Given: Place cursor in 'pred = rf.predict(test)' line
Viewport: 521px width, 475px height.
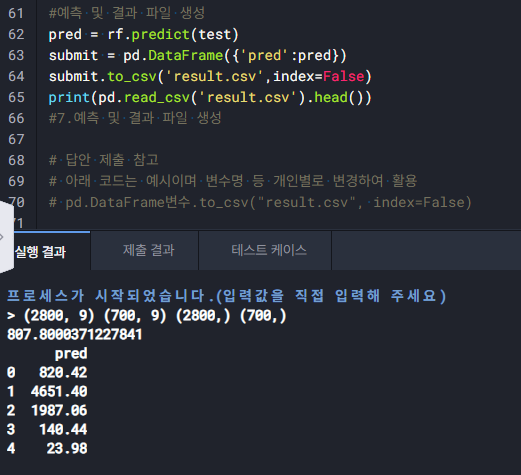Looking at the screenshot, I should (144, 35).
